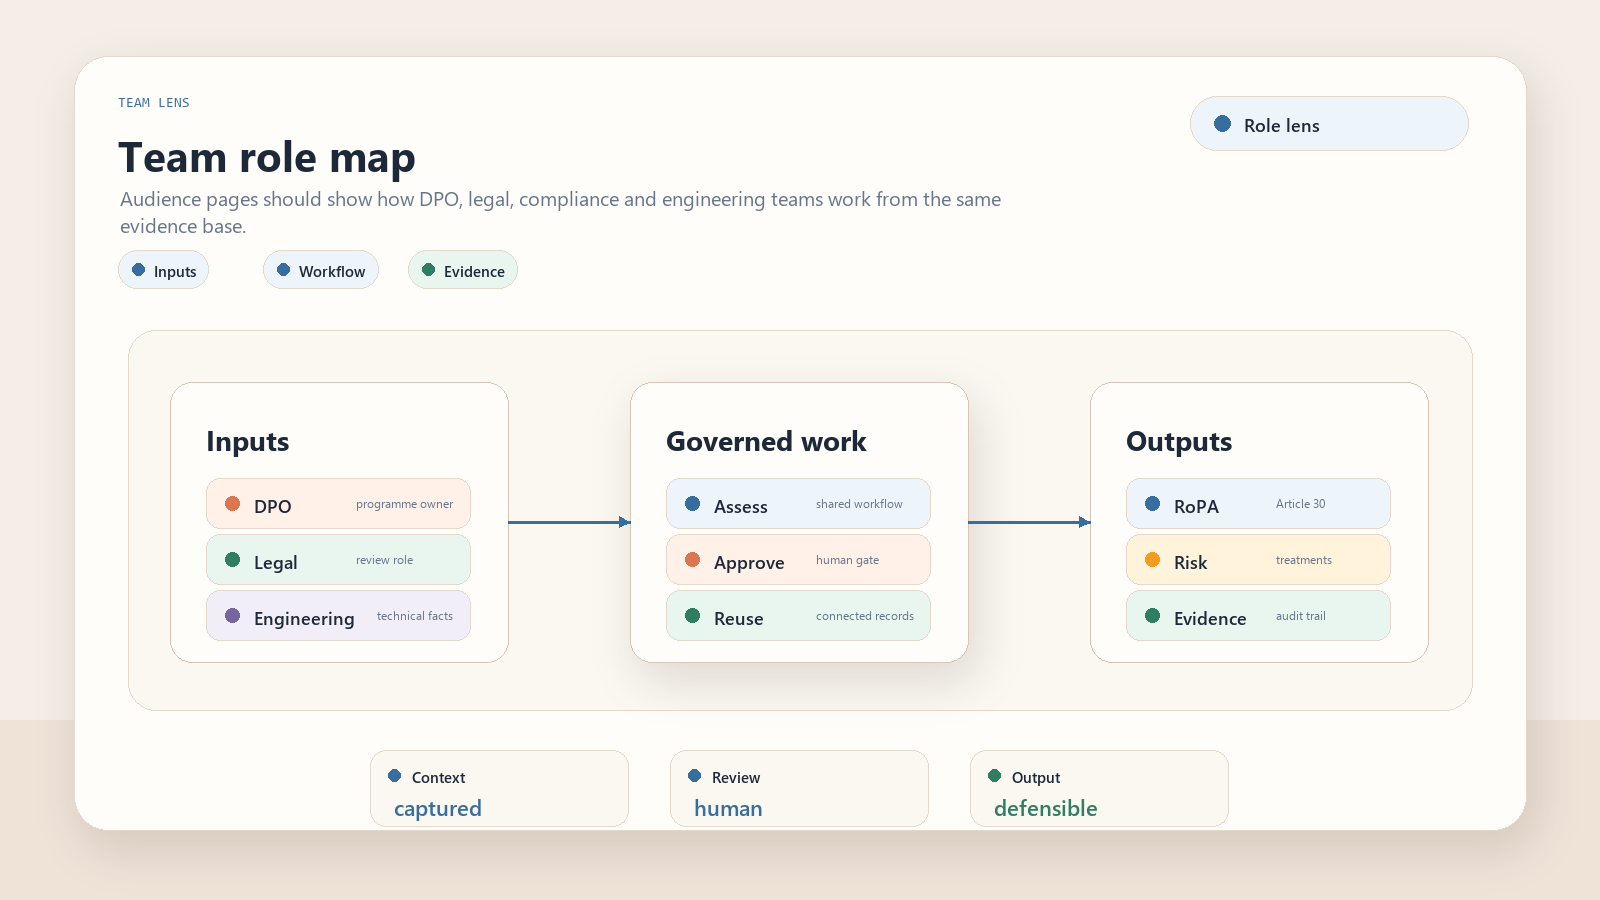This screenshot has width=1600, height=900.
Task: Click the yellow dot beside Risk
Action: pos(1152,560)
